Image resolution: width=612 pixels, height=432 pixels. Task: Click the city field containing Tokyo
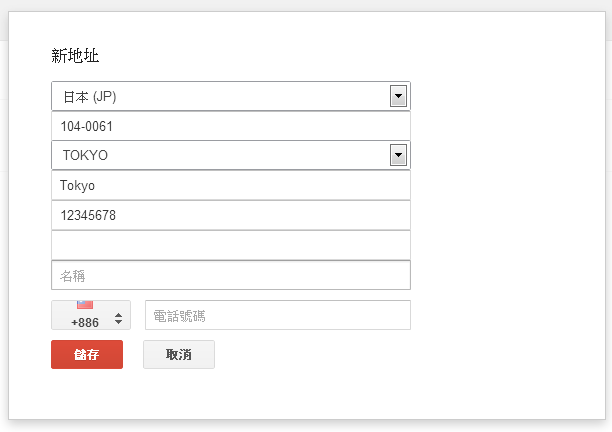pos(231,185)
